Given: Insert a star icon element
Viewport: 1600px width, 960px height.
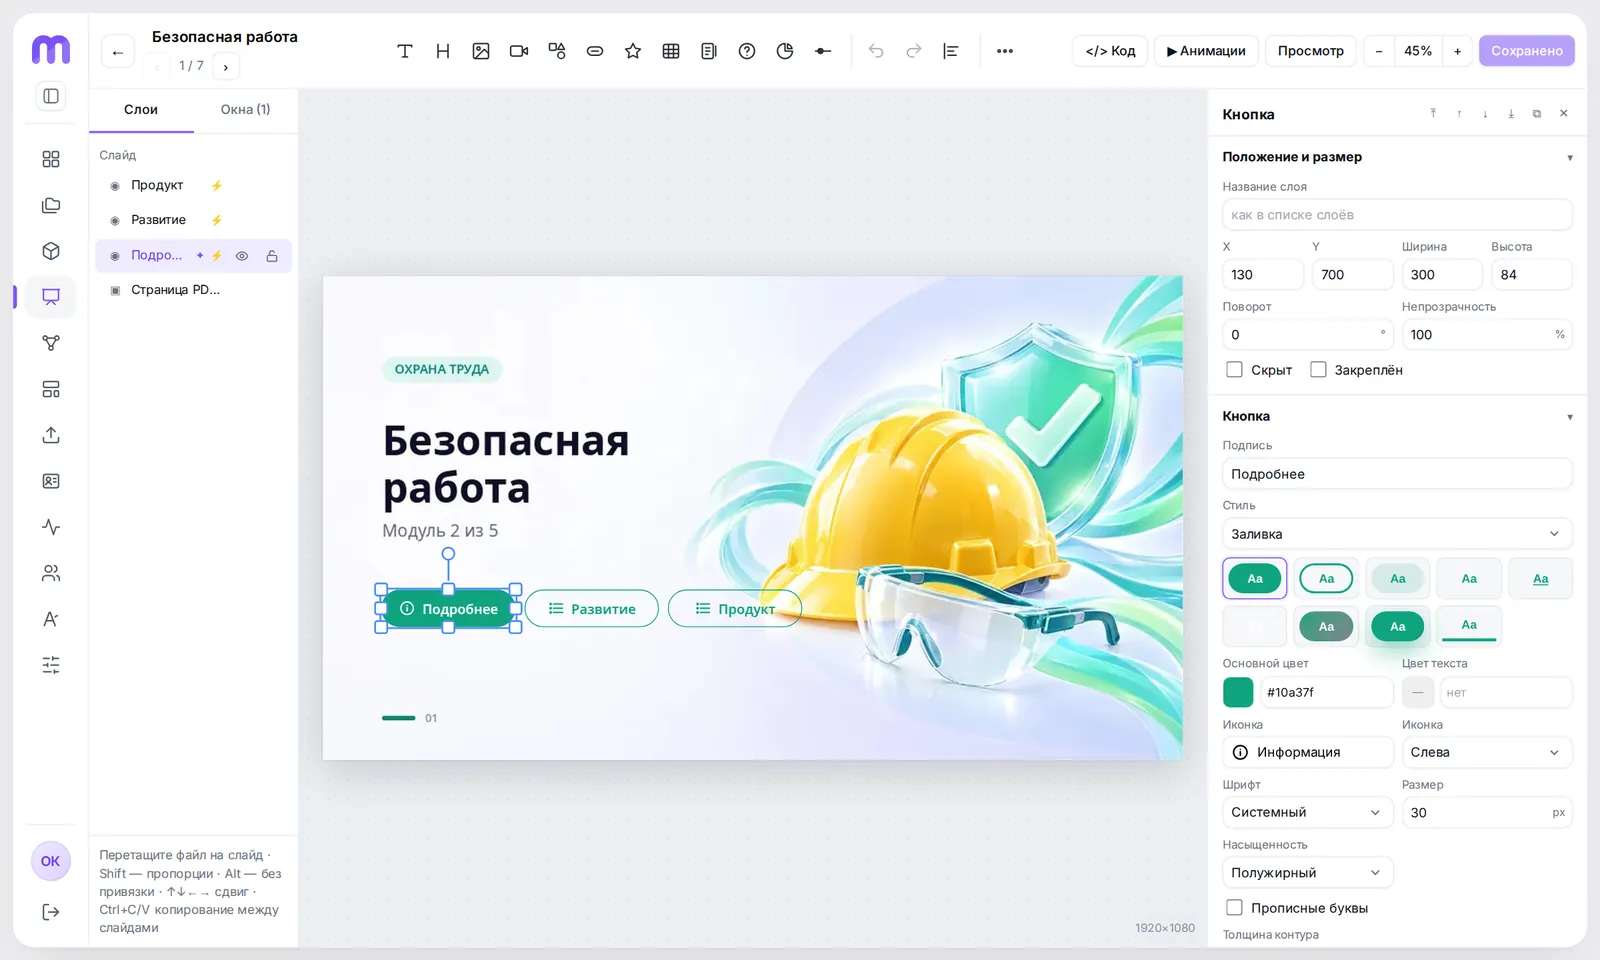Looking at the screenshot, I should pos(633,51).
